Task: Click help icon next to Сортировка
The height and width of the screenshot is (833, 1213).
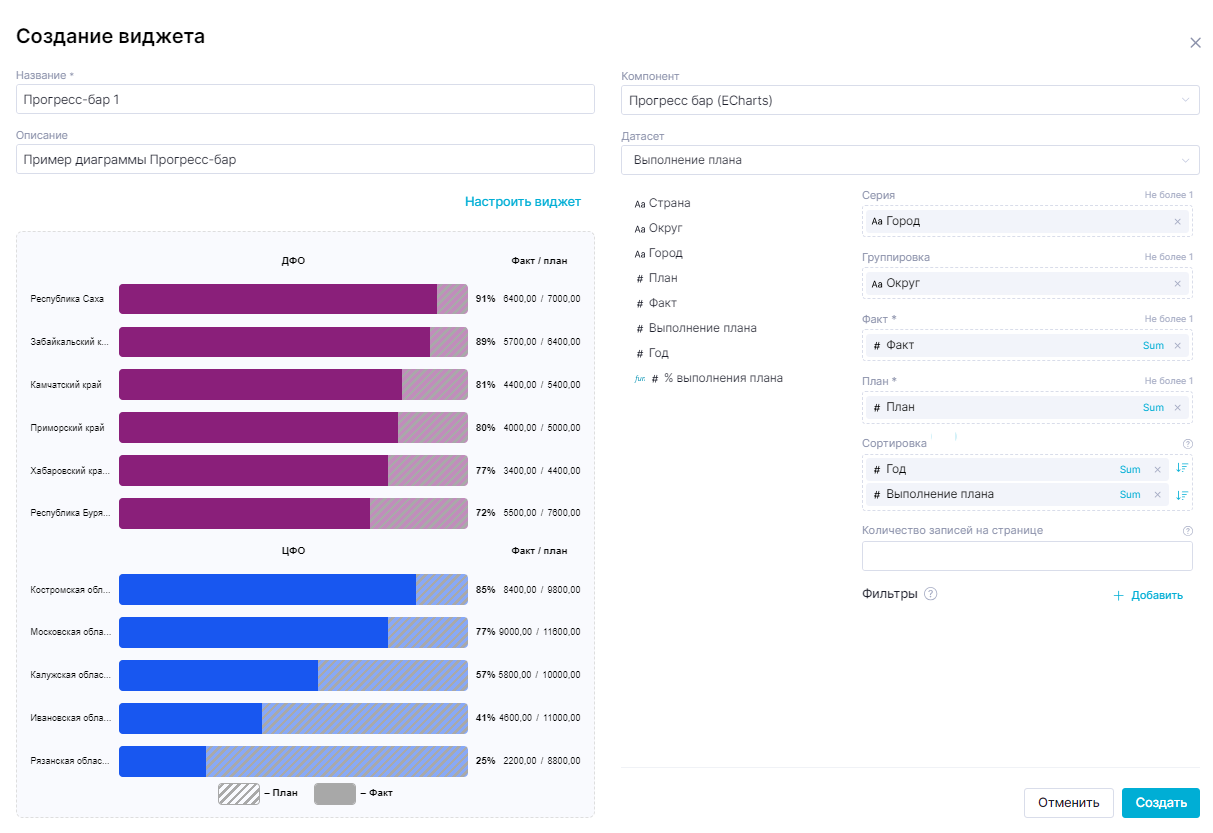Action: point(1188,444)
